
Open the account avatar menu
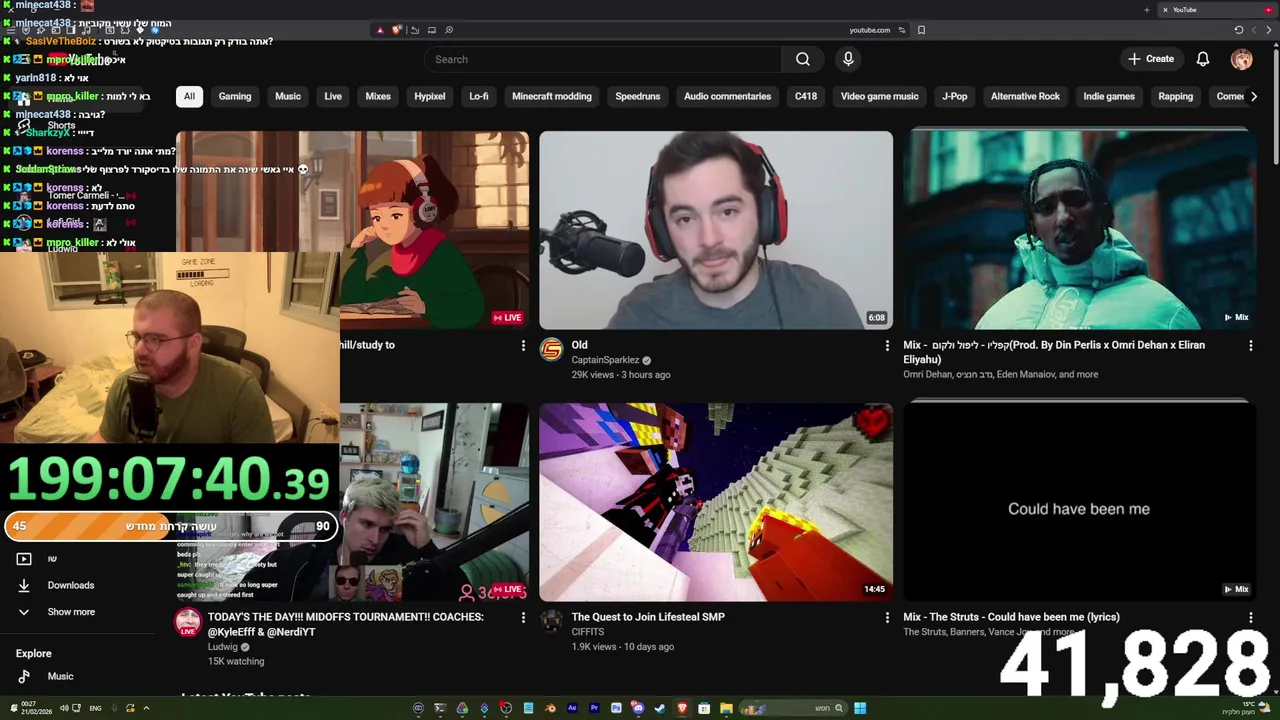coord(1242,59)
